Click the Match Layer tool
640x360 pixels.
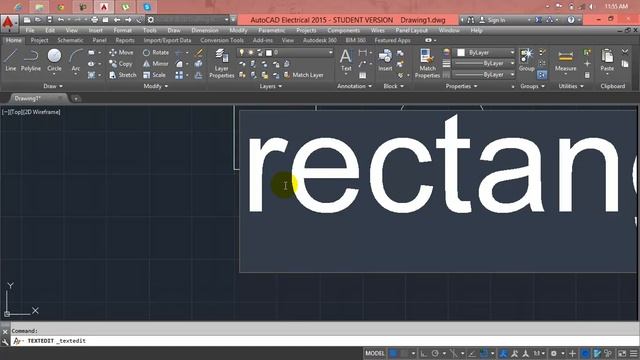(x=303, y=75)
